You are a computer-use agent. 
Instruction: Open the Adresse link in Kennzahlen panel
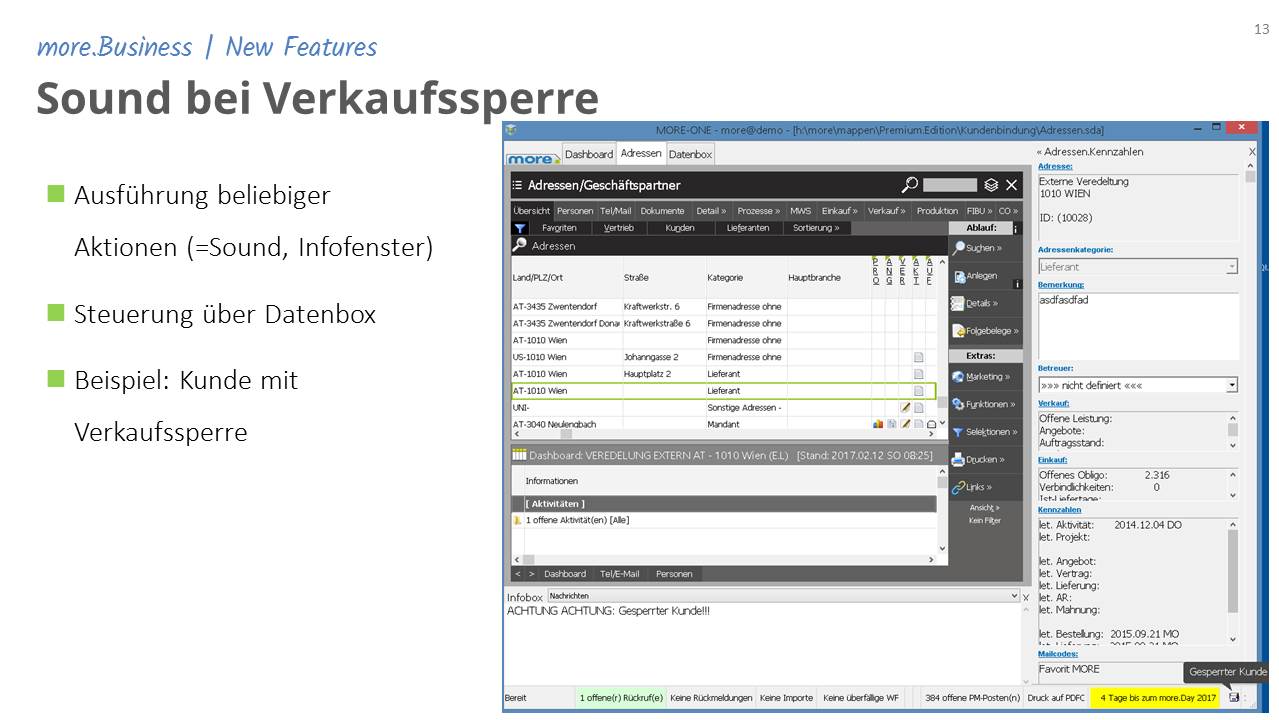1055,166
